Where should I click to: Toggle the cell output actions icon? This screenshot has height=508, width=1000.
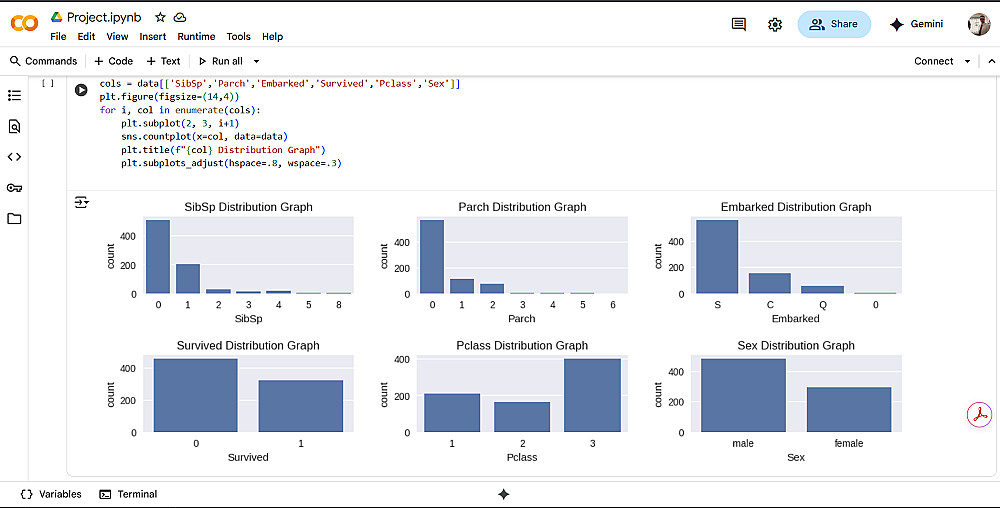coord(82,203)
